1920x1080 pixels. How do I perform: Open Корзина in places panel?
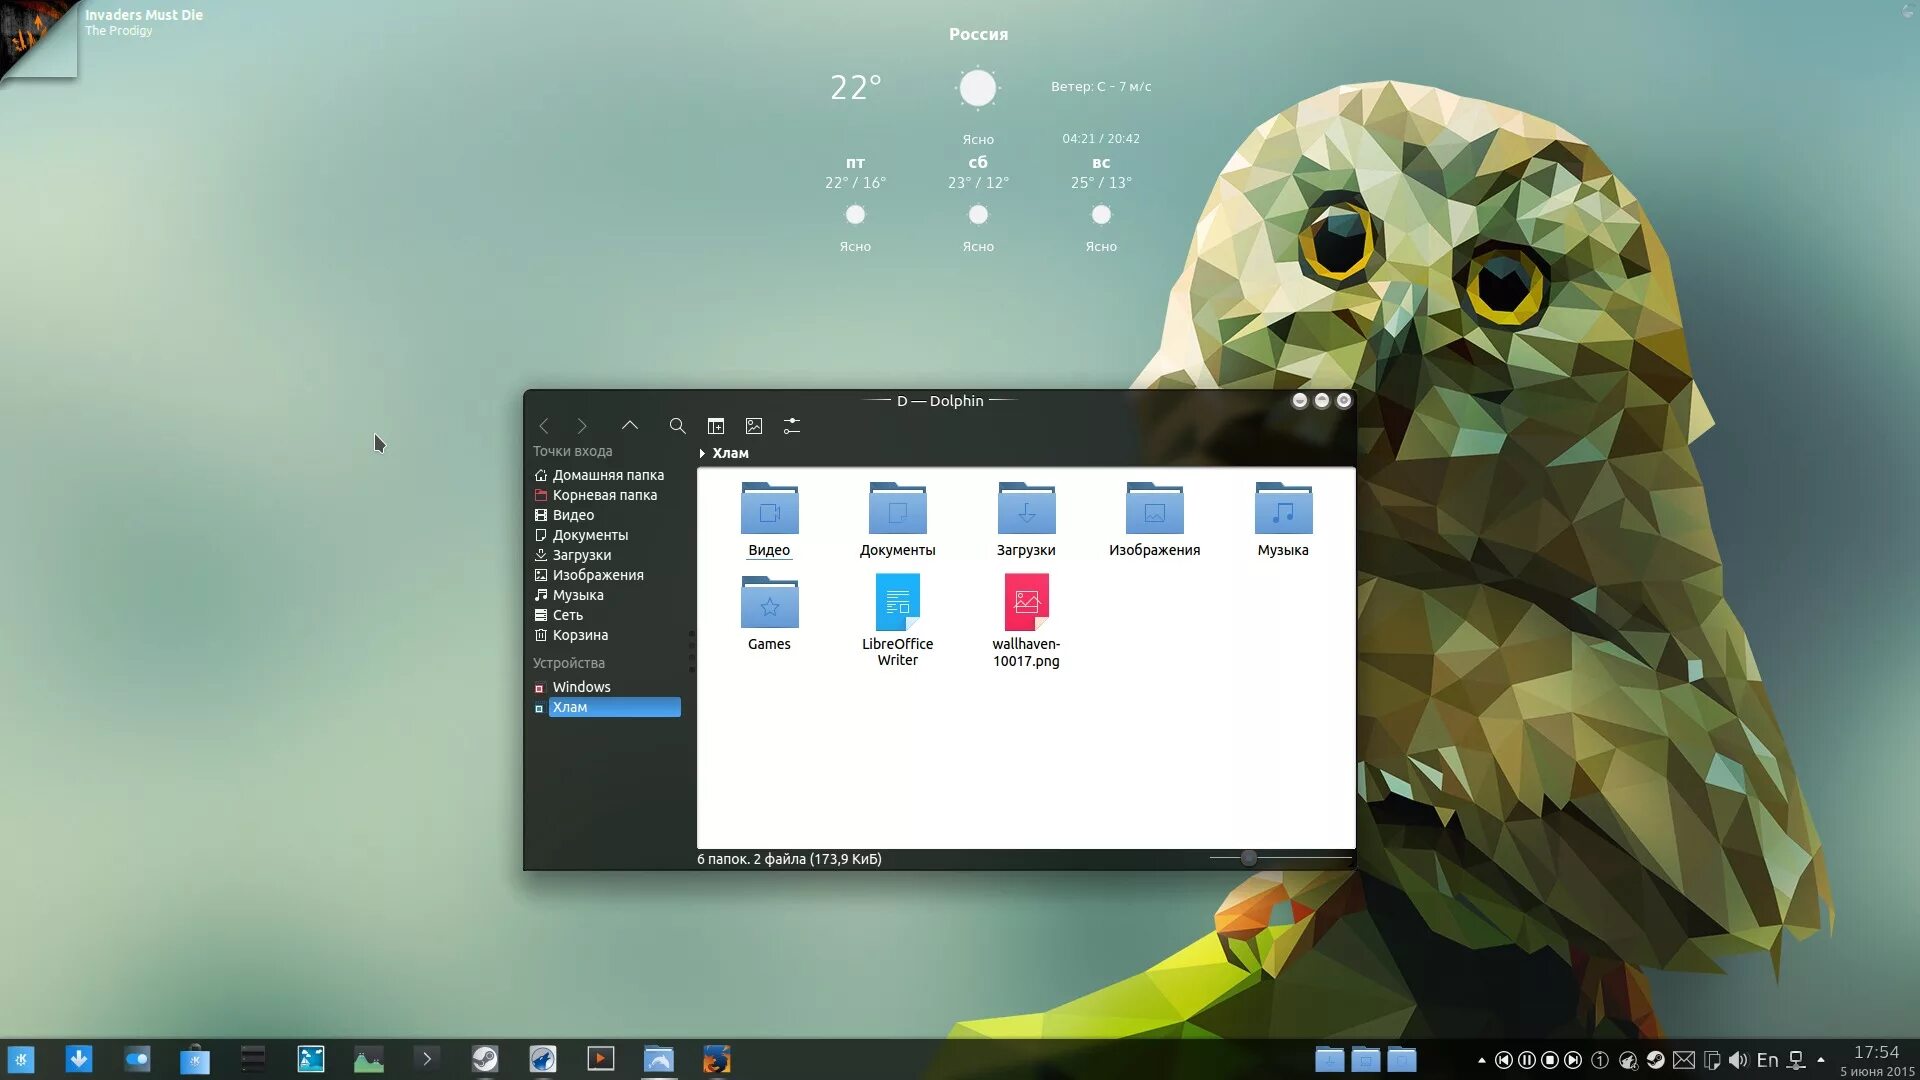(580, 635)
